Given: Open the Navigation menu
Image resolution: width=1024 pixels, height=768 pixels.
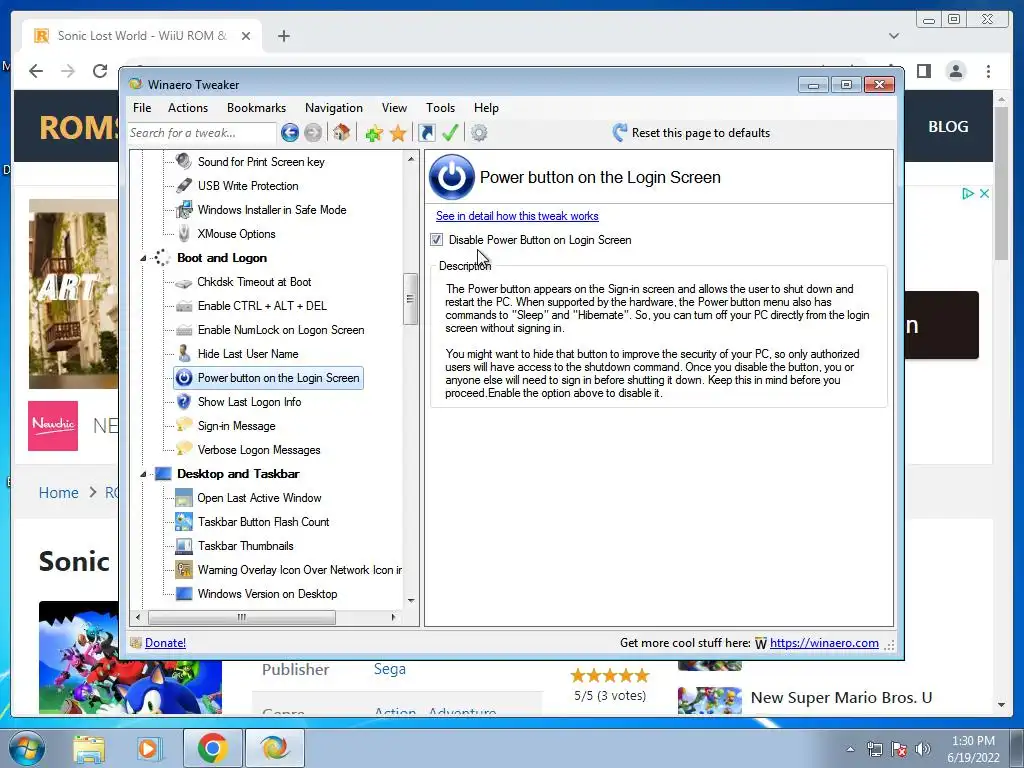Looking at the screenshot, I should [x=334, y=108].
